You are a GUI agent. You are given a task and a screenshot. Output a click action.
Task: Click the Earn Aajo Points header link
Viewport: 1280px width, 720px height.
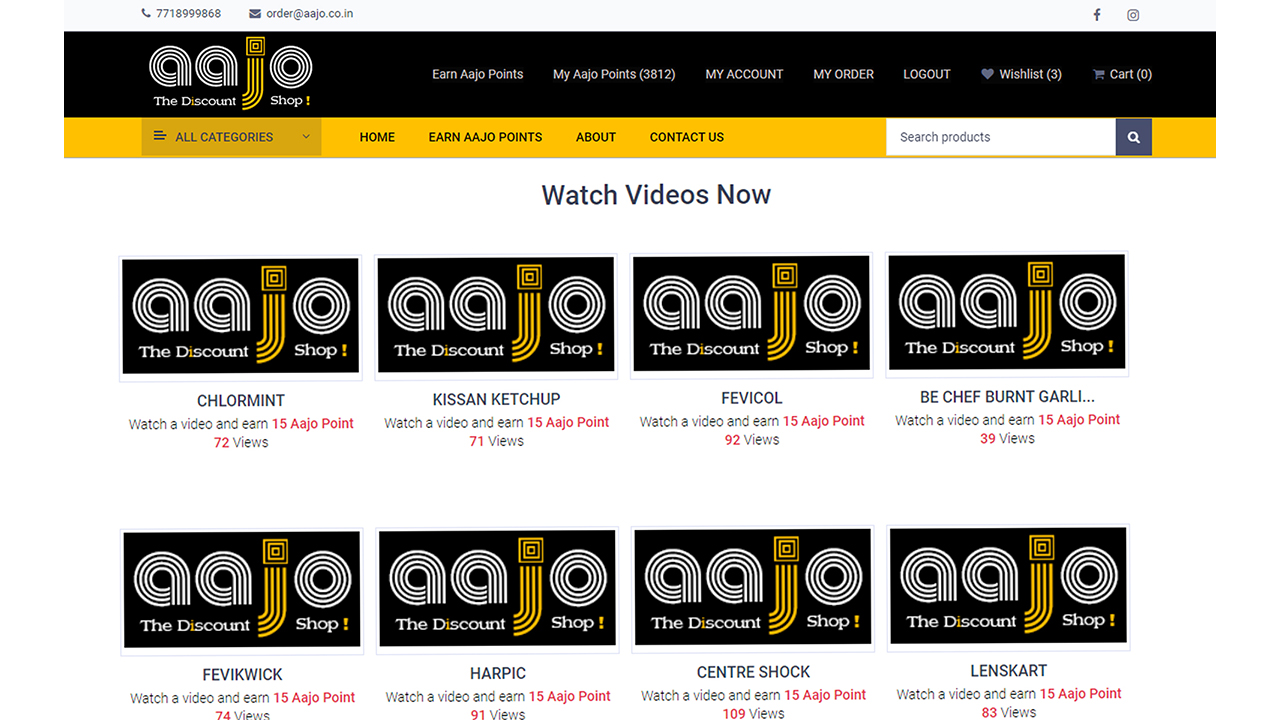[x=478, y=74]
